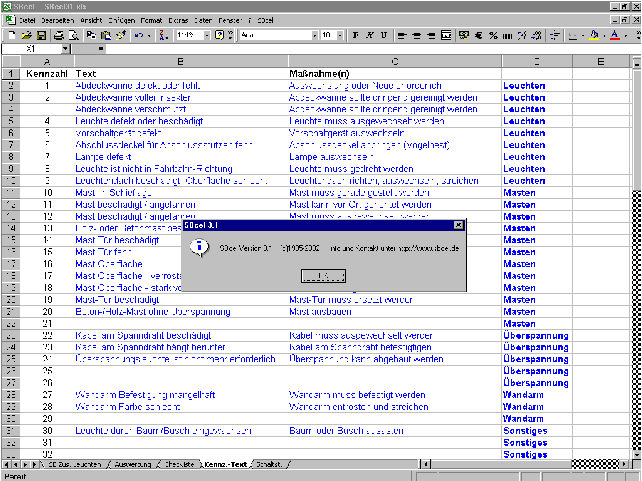Expand the Borders style dropdown arrow
Viewport: 642px width, 481px height.
[583, 36]
